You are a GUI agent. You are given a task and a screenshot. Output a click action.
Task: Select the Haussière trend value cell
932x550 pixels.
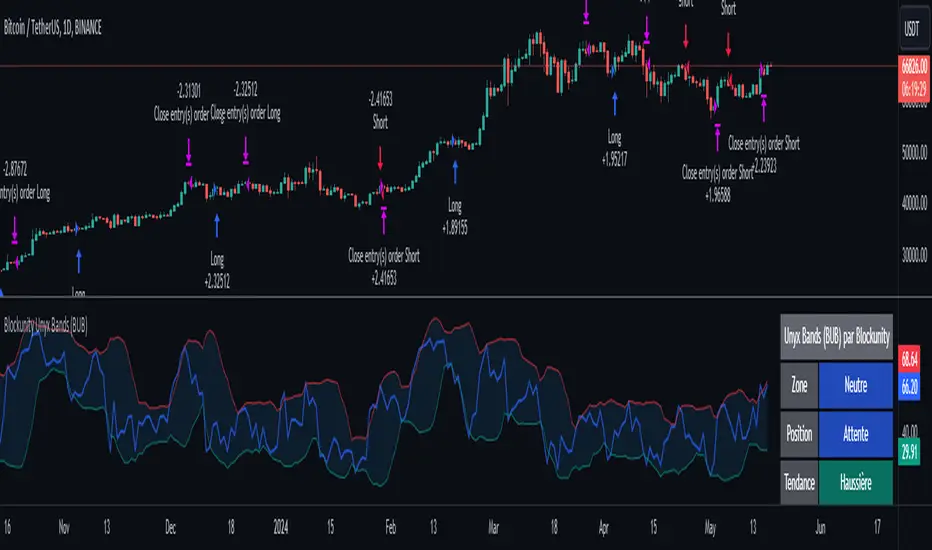click(855, 482)
